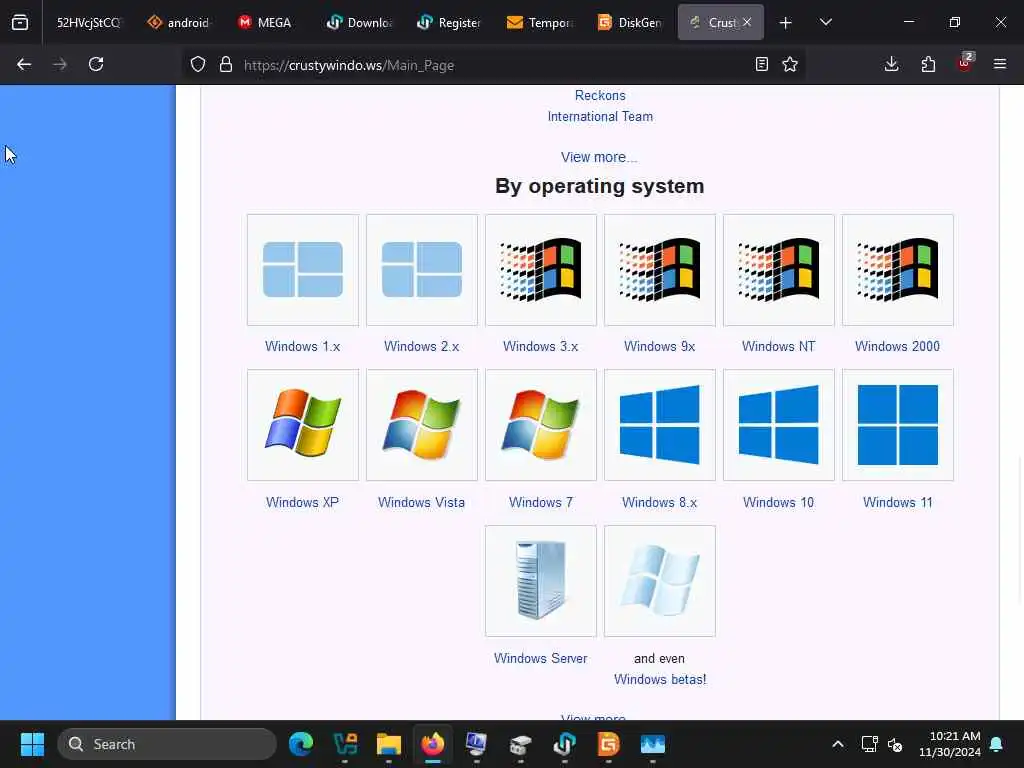Open the Windows 1.x text link
1024x768 pixels.
[302, 346]
